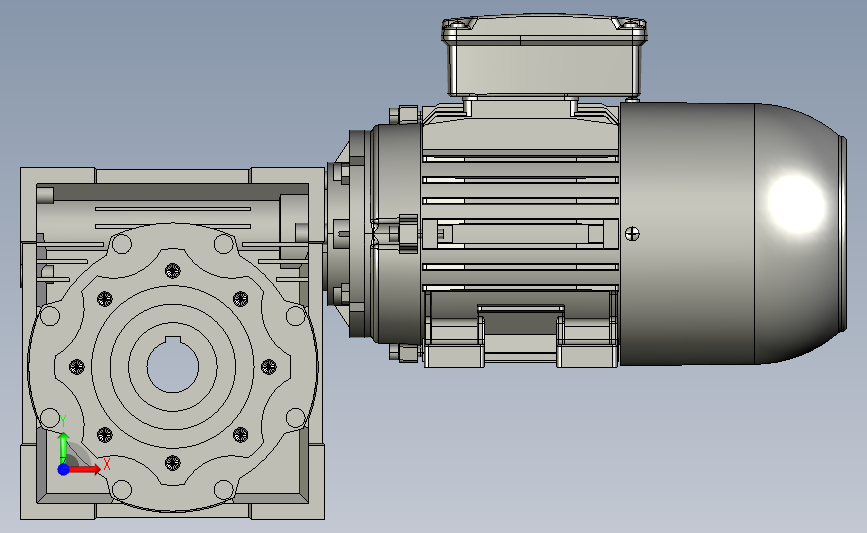Pick the cross-head screw on the fan cover
The image size is (867, 533).
(x=632, y=234)
